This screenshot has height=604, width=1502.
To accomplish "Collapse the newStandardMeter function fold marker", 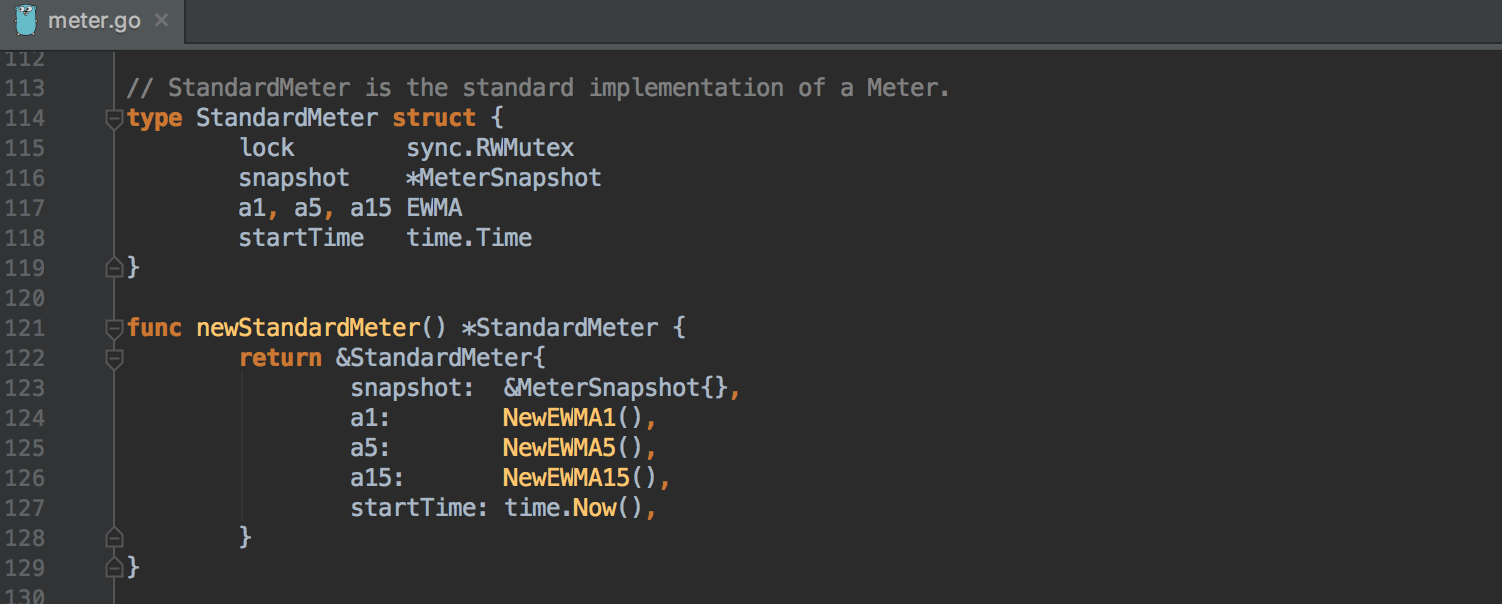I will [x=114, y=328].
